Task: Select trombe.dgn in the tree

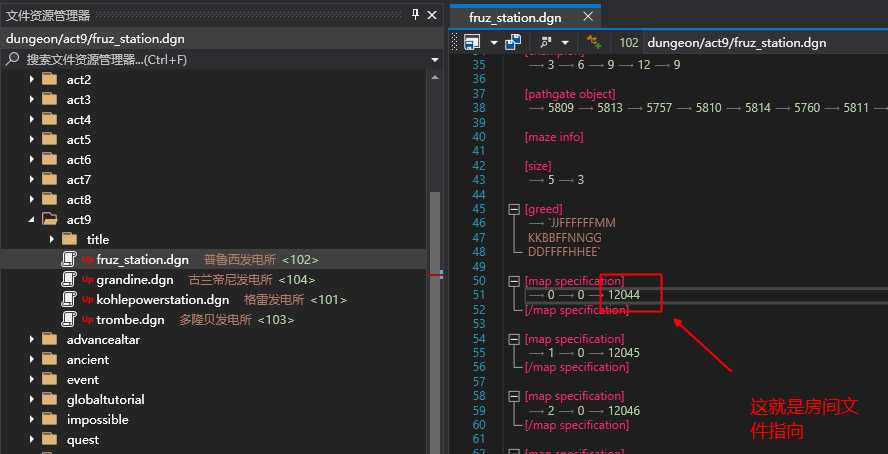Action: pos(131,320)
